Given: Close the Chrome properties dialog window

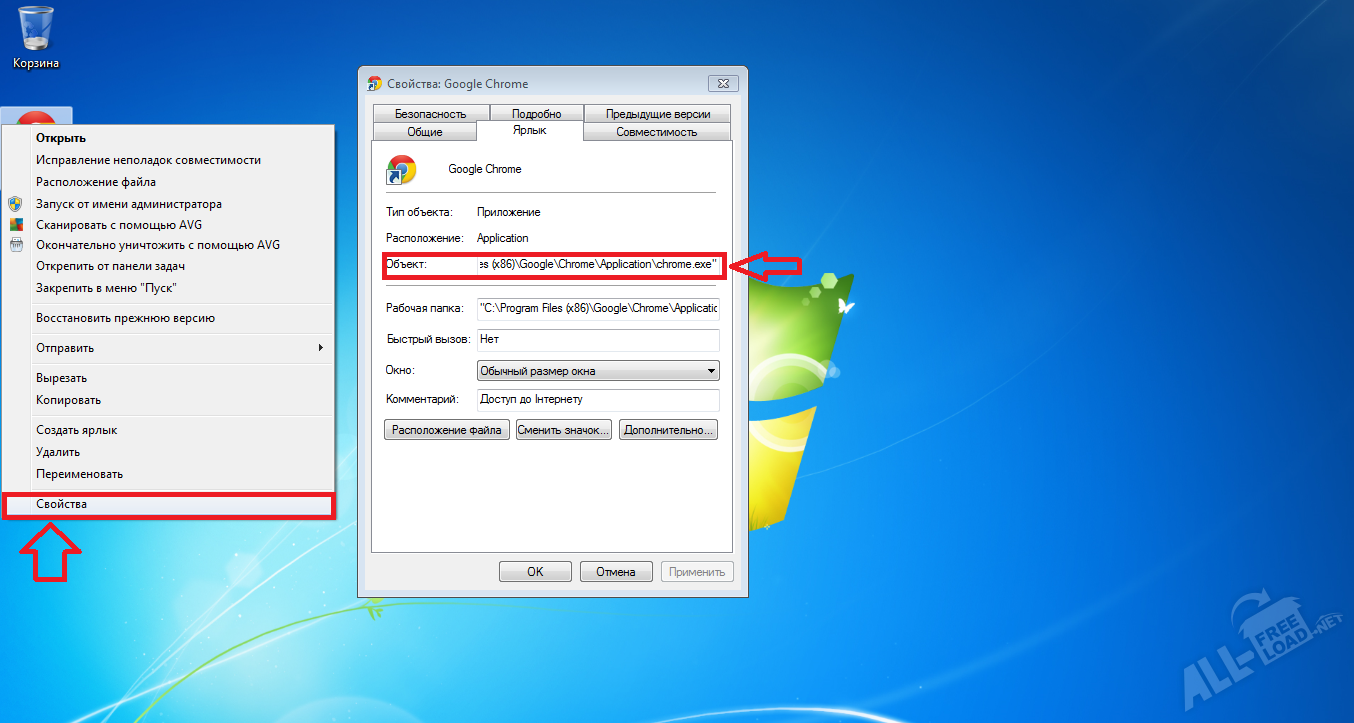Looking at the screenshot, I should tap(723, 84).
